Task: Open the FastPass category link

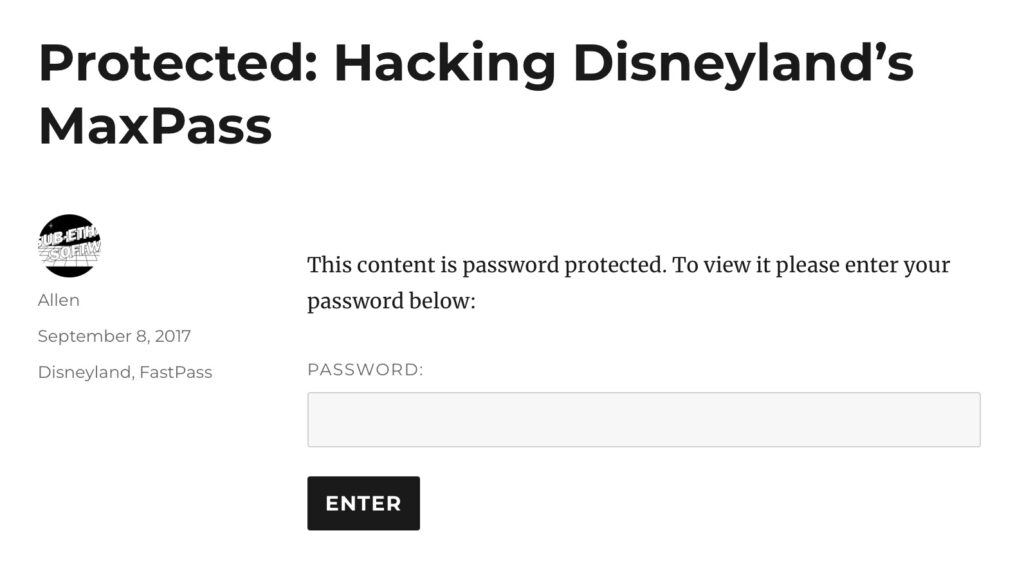Action: [x=176, y=372]
